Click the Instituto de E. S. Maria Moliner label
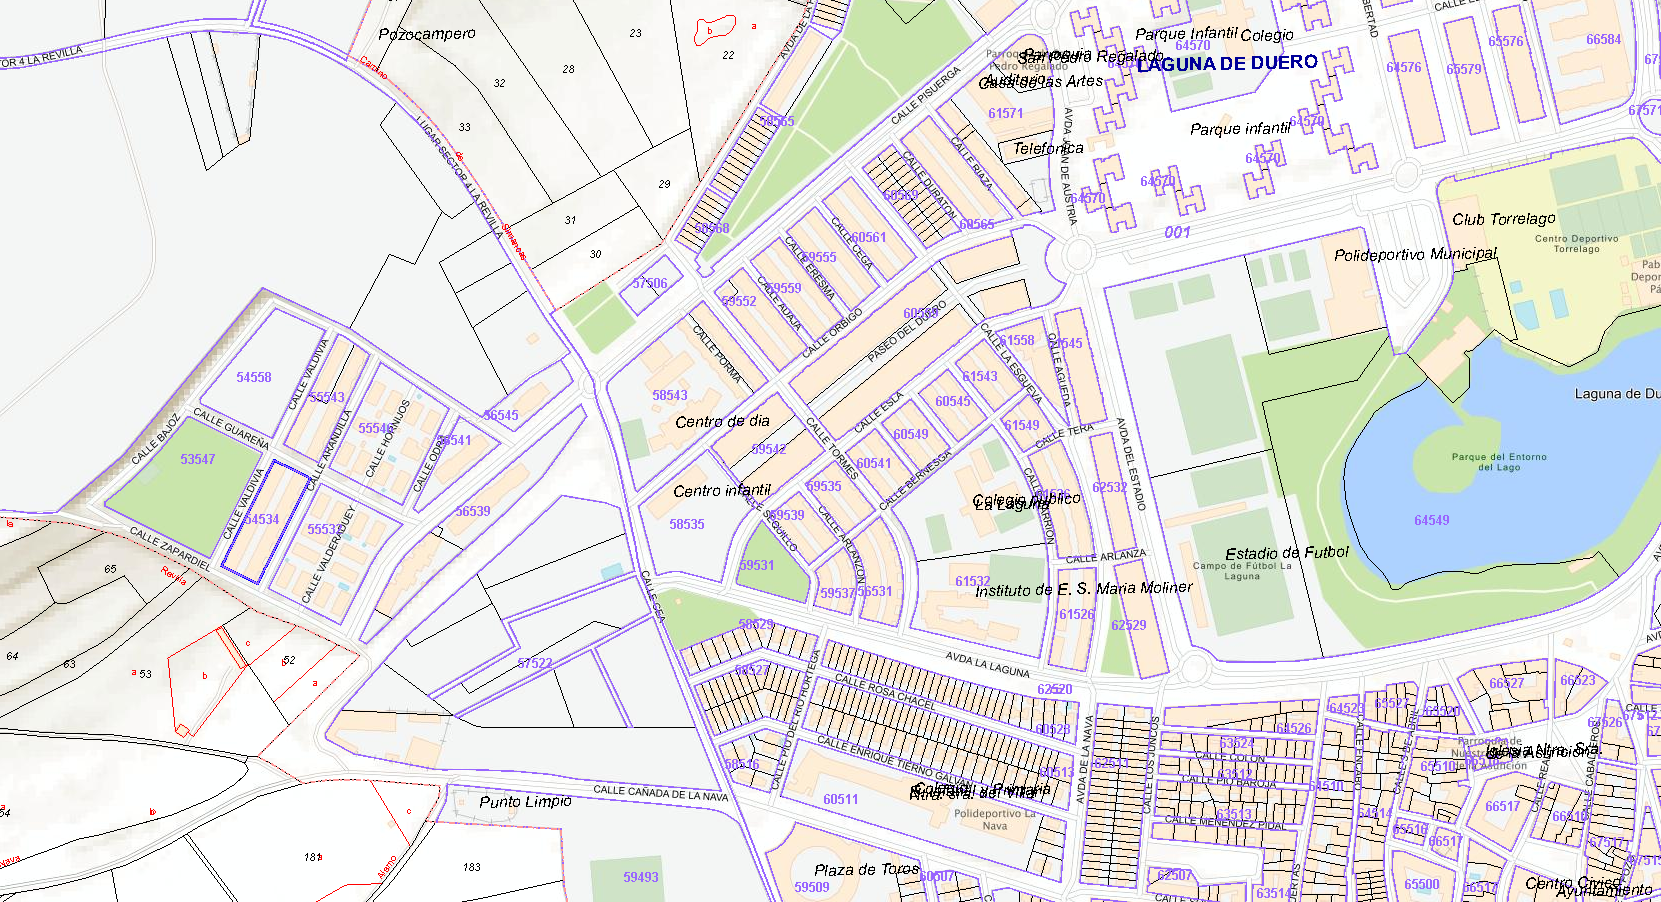The image size is (1661, 902). click(x=1084, y=589)
